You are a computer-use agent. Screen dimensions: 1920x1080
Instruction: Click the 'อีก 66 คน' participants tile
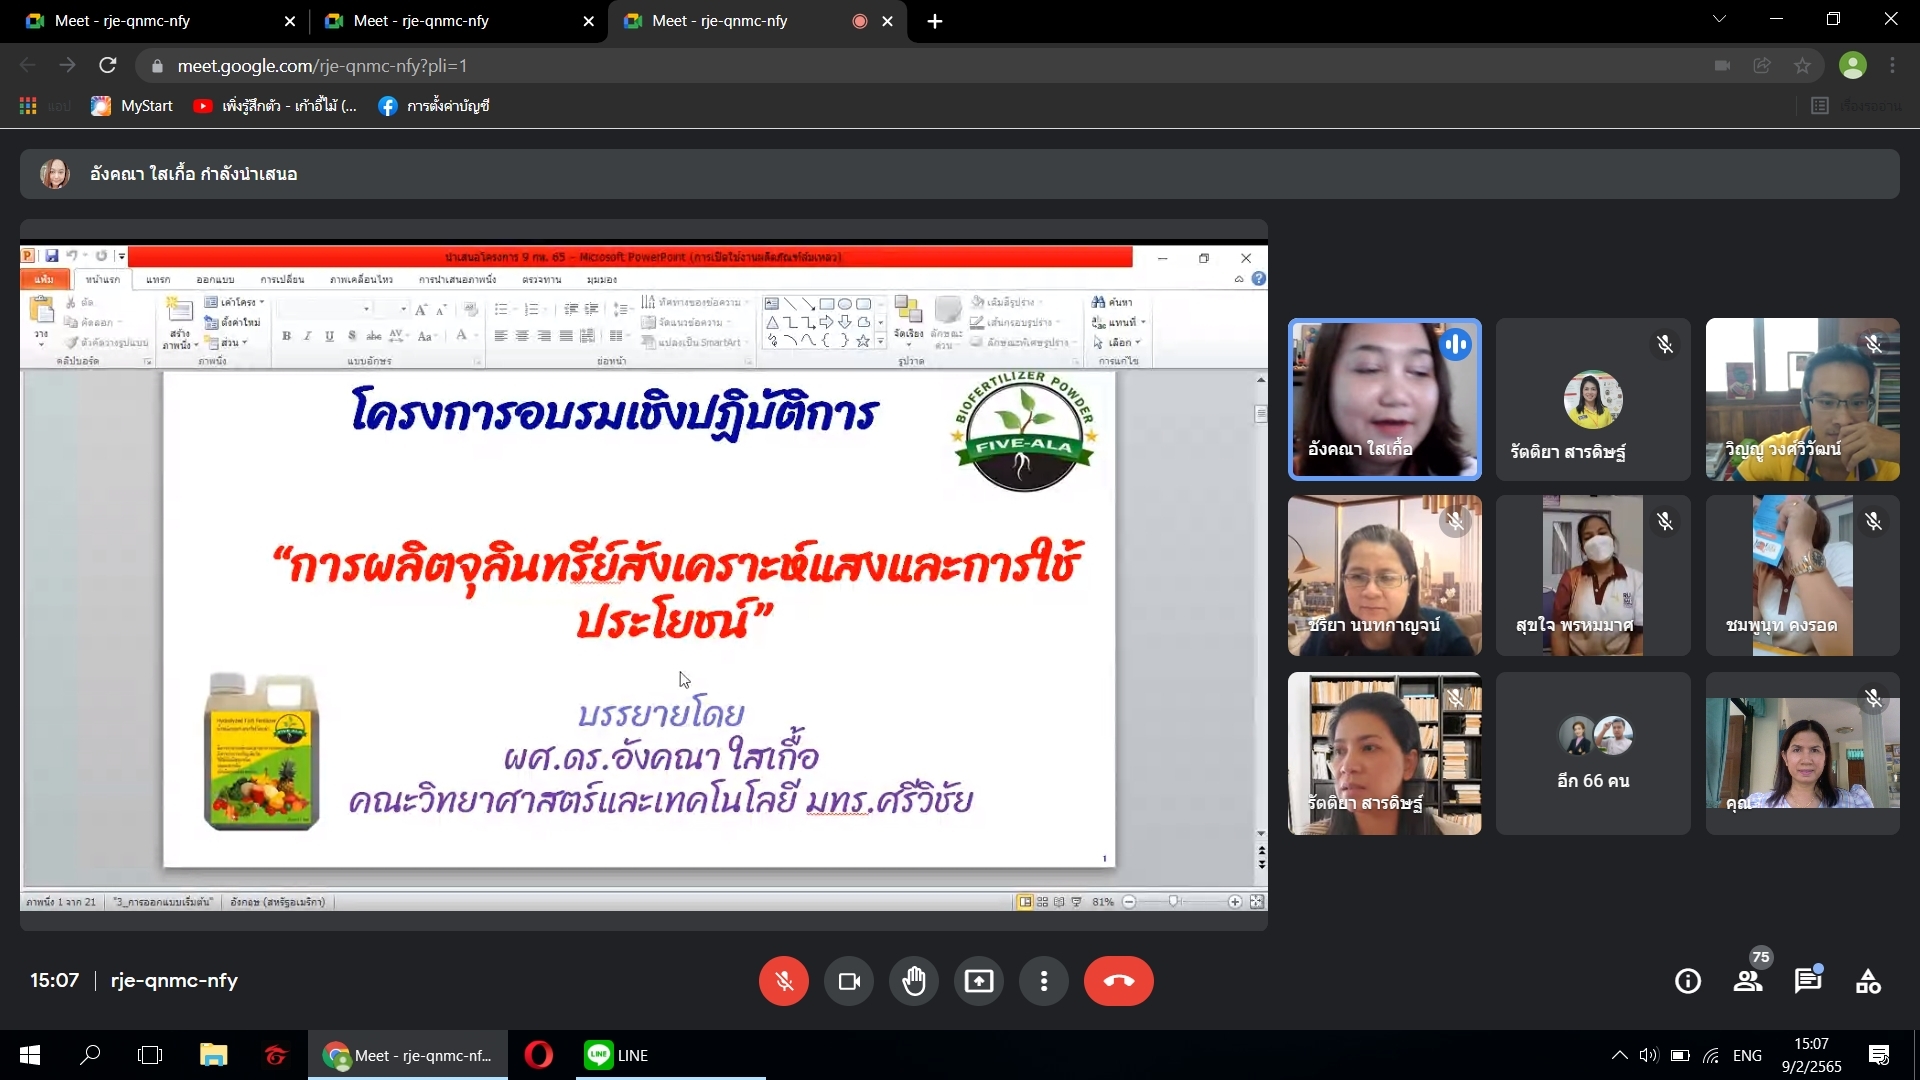(1593, 753)
